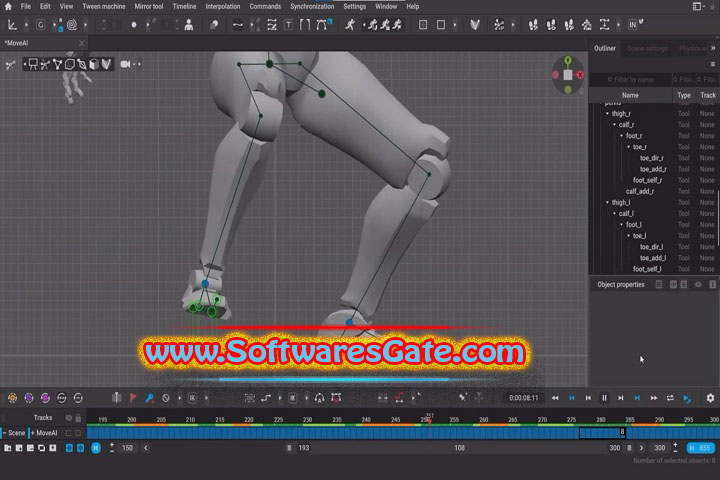Click the spiral trajectory icon in toolbar

(72, 25)
